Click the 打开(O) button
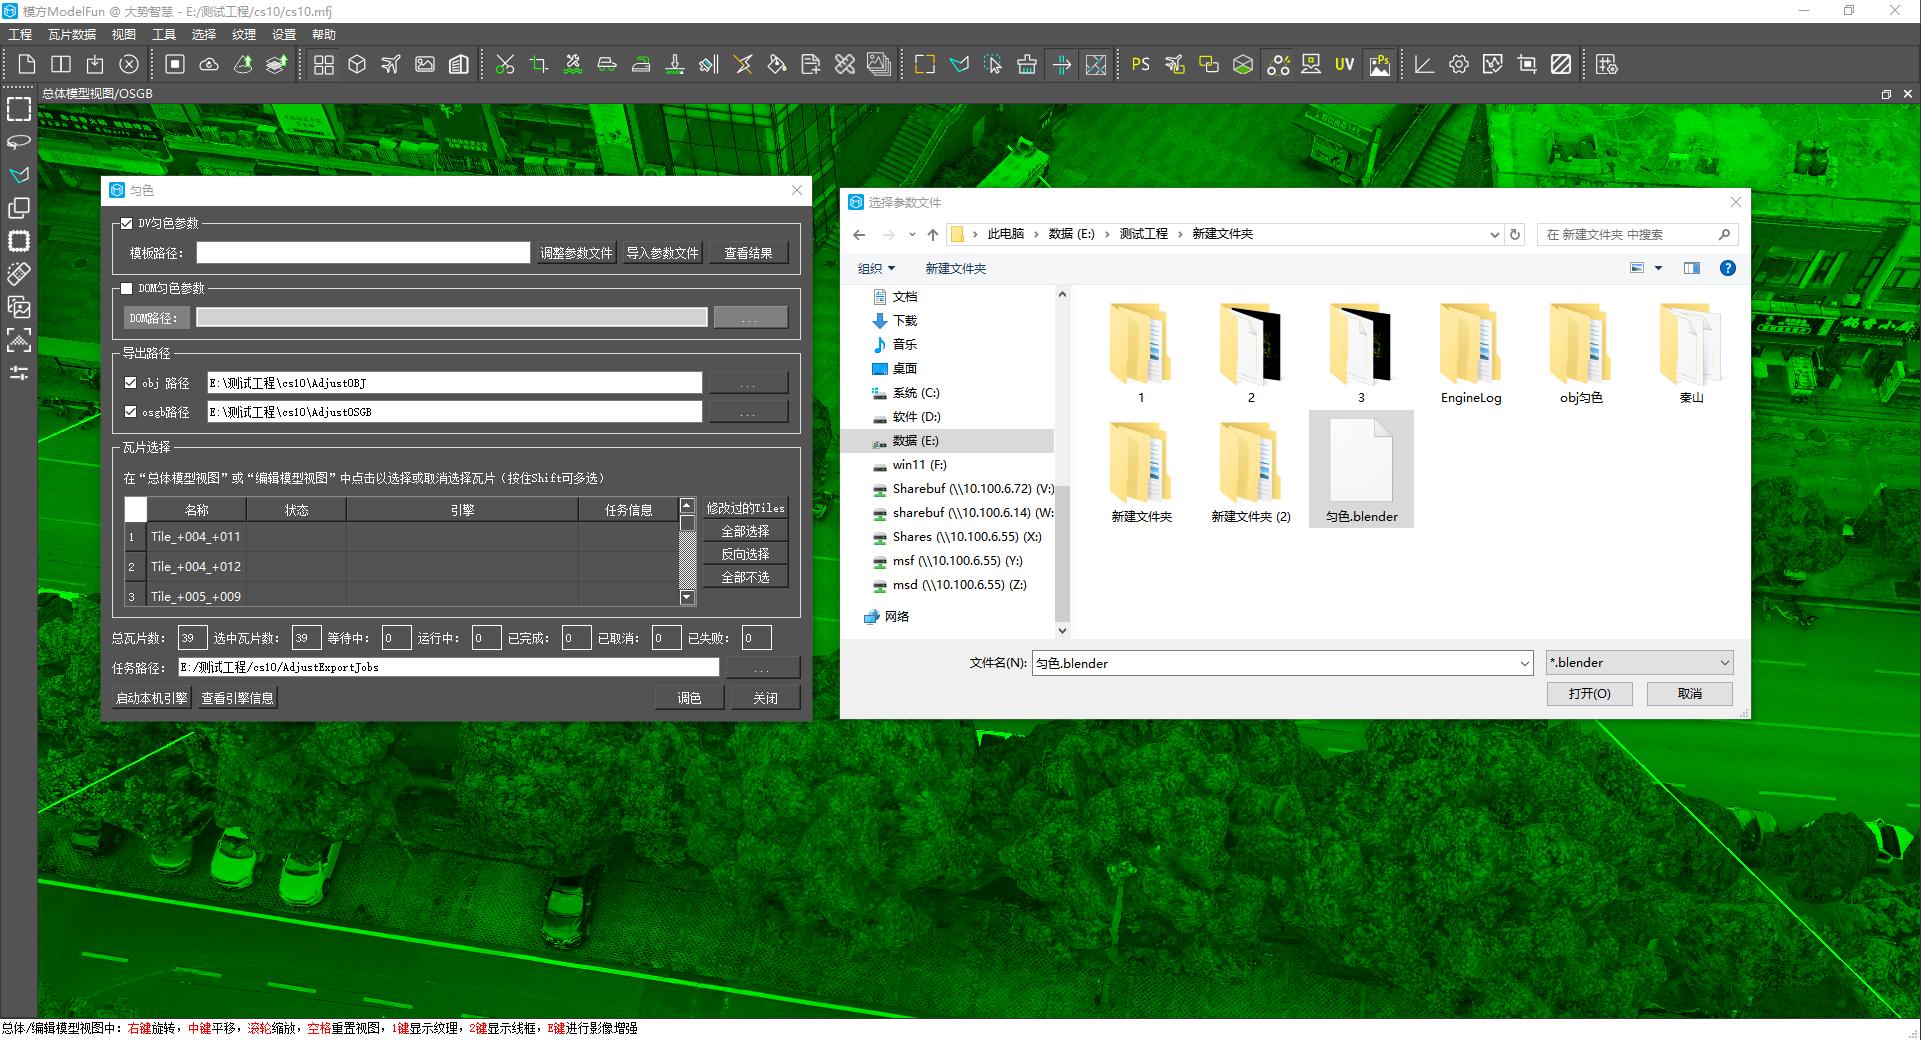1921x1040 pixels. point(1589,693)
